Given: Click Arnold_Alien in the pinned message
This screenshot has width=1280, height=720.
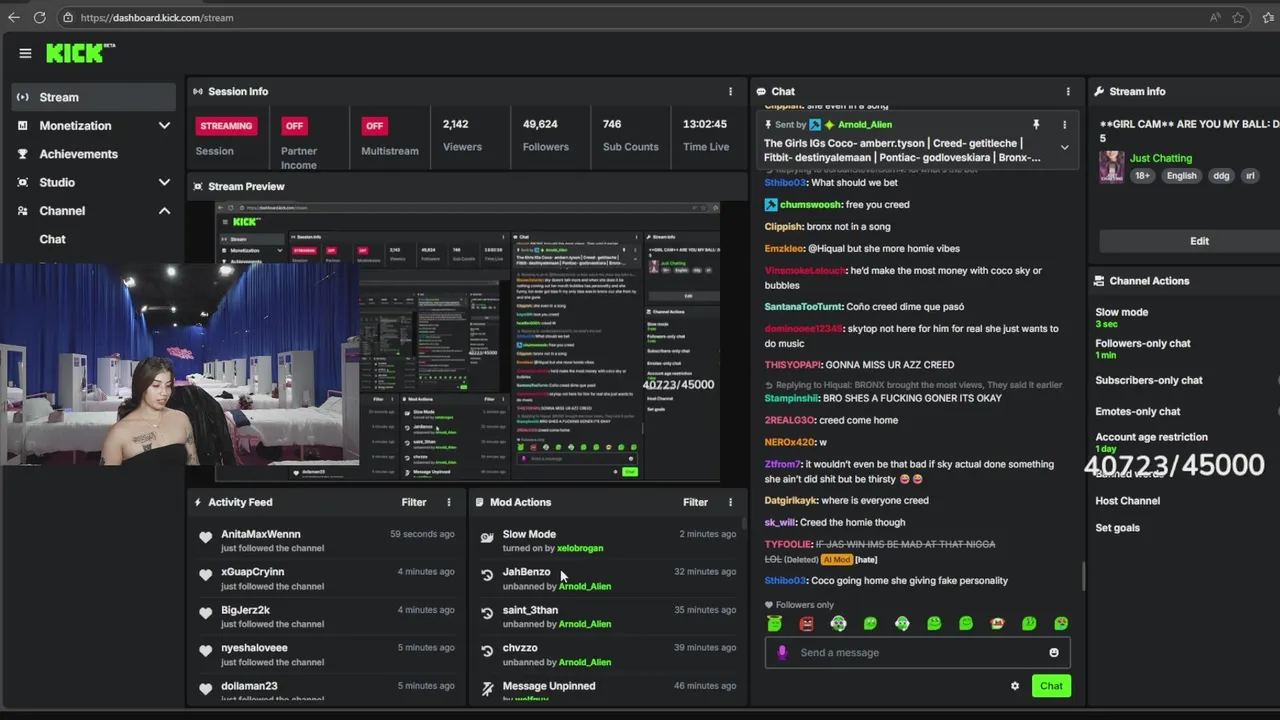Looking at the screenshot, I should coord(864,125).
